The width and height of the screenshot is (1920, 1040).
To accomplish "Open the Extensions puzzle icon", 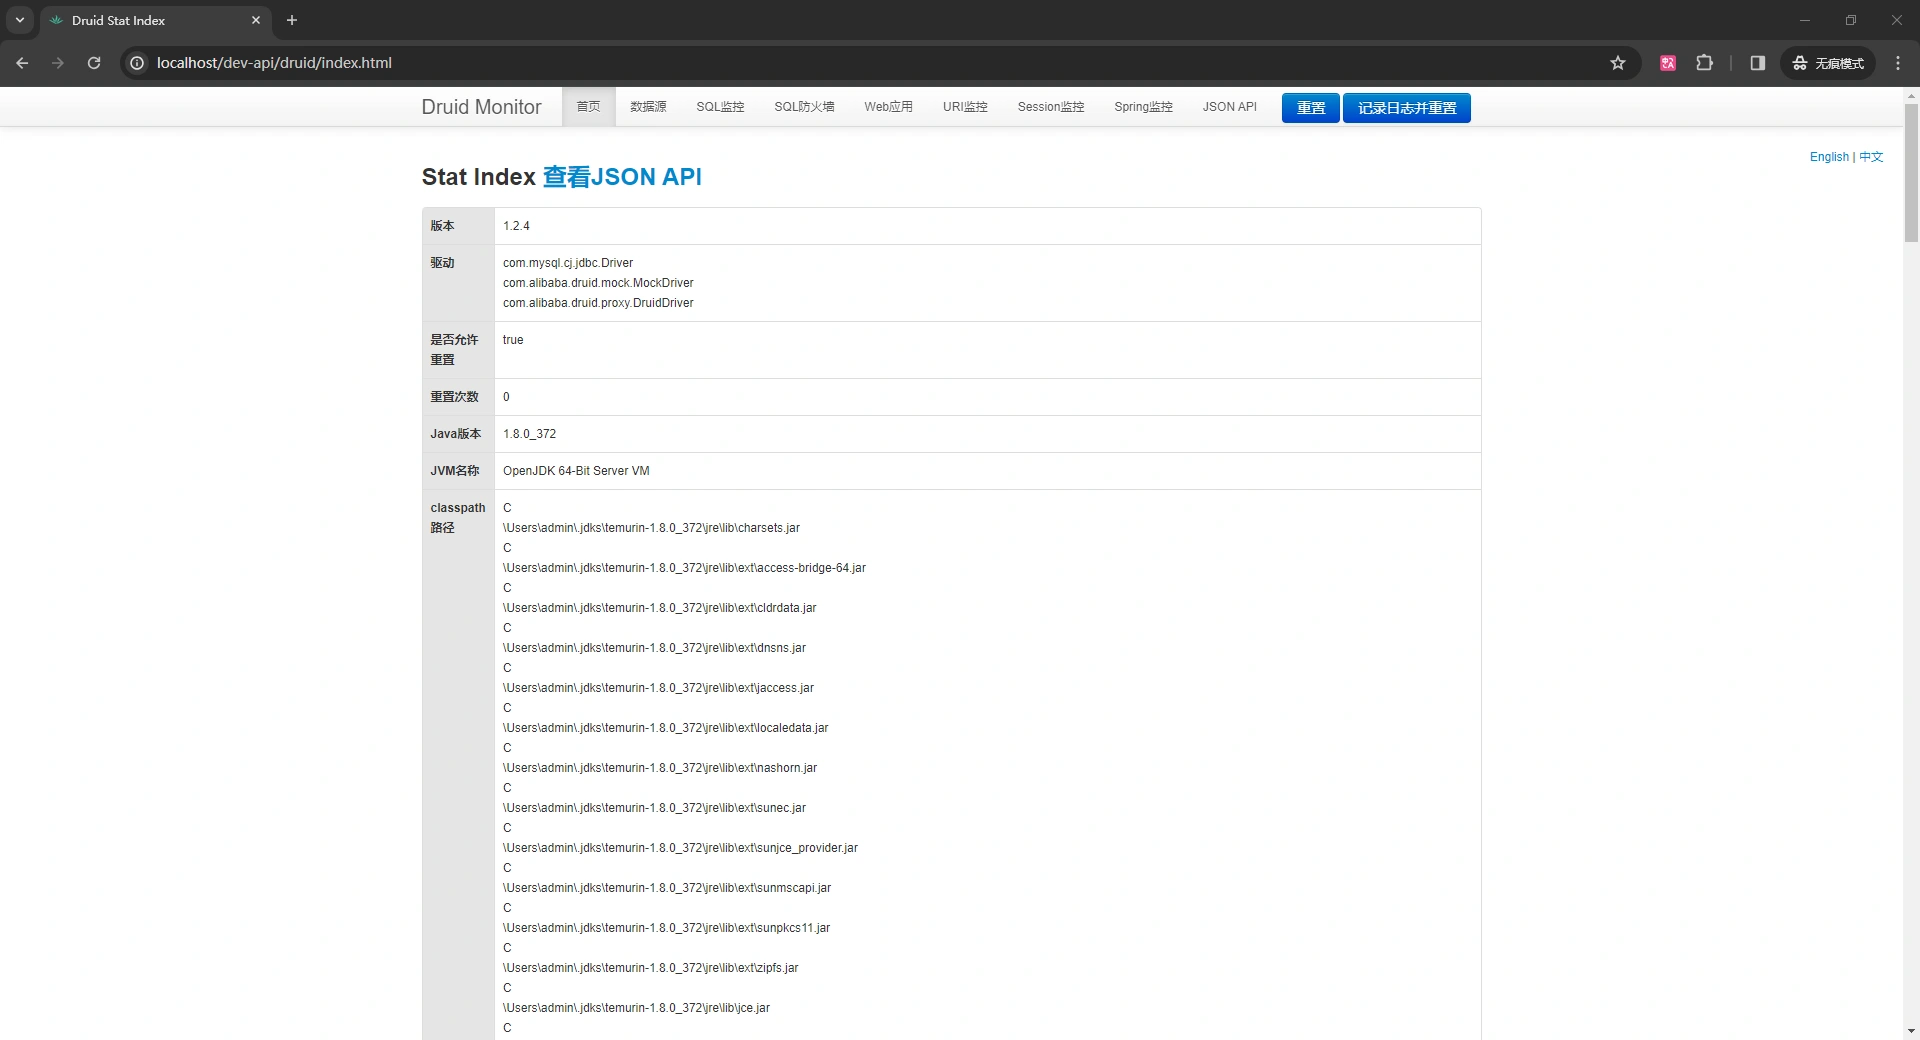I will pos(1705,63).
